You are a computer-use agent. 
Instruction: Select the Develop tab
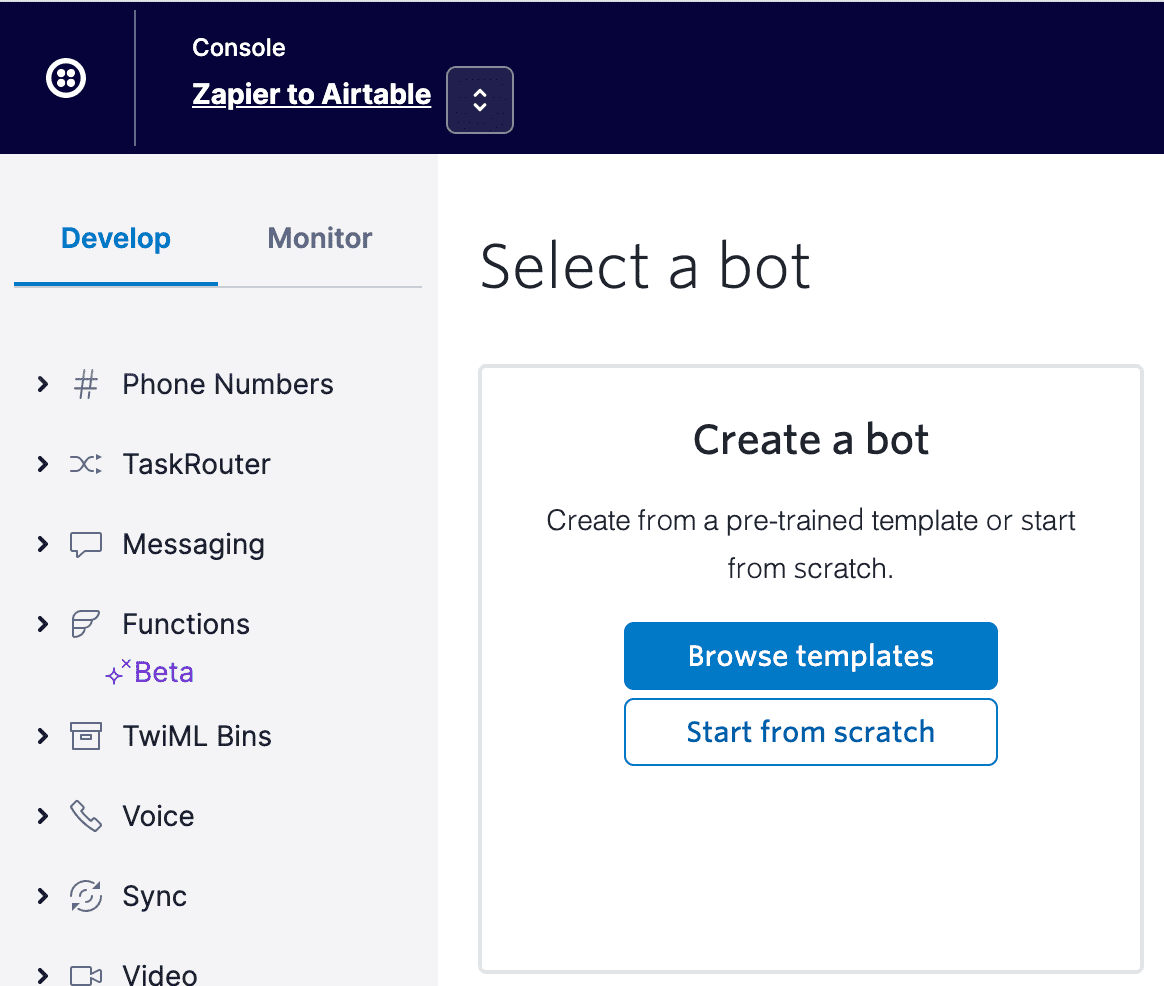116,239
